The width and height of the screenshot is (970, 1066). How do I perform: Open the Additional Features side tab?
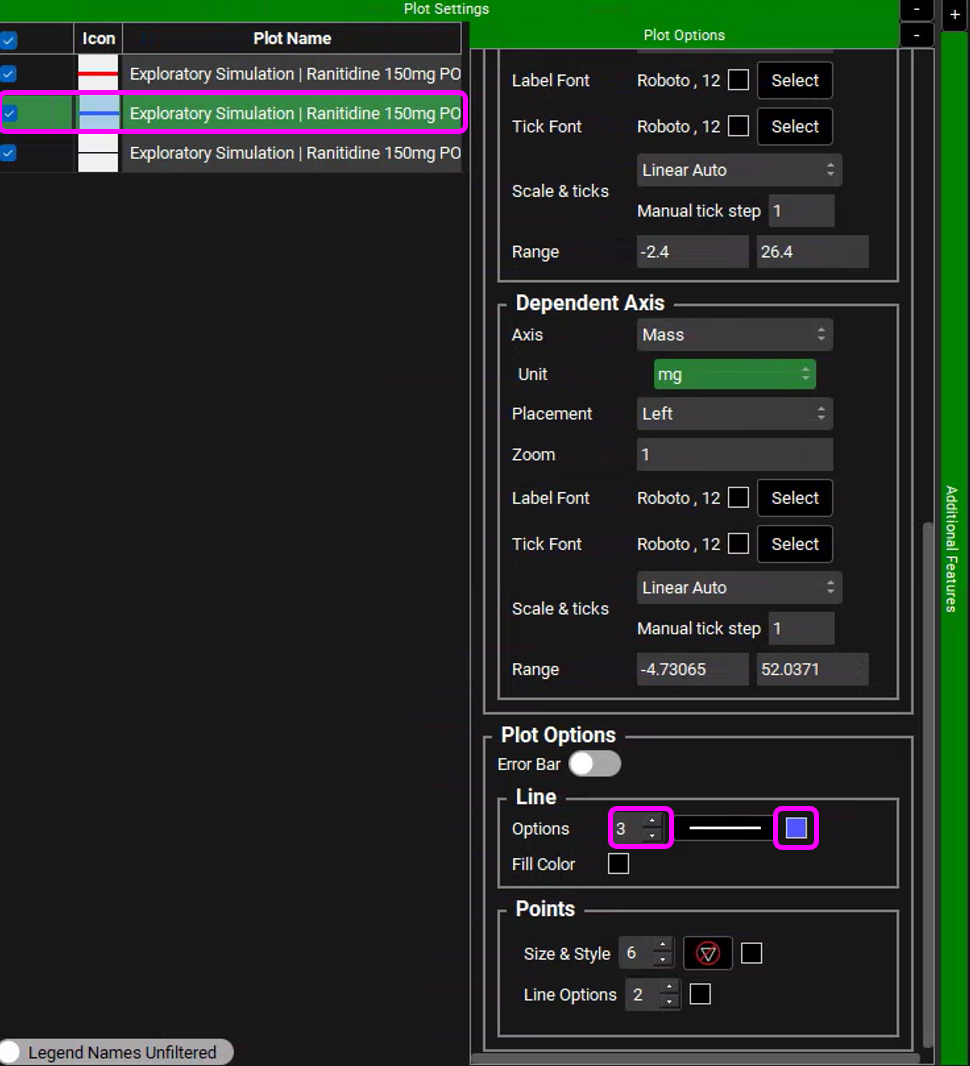[x=951, y=548]
